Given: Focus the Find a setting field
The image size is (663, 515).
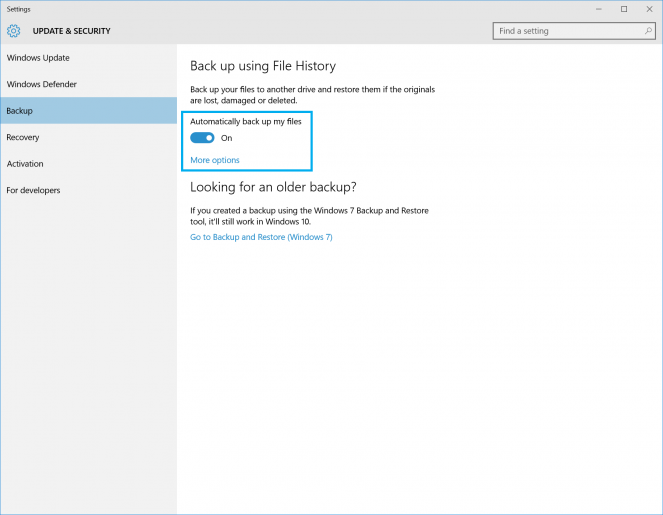Looking at the screenshot, I should tap(574, 31).
